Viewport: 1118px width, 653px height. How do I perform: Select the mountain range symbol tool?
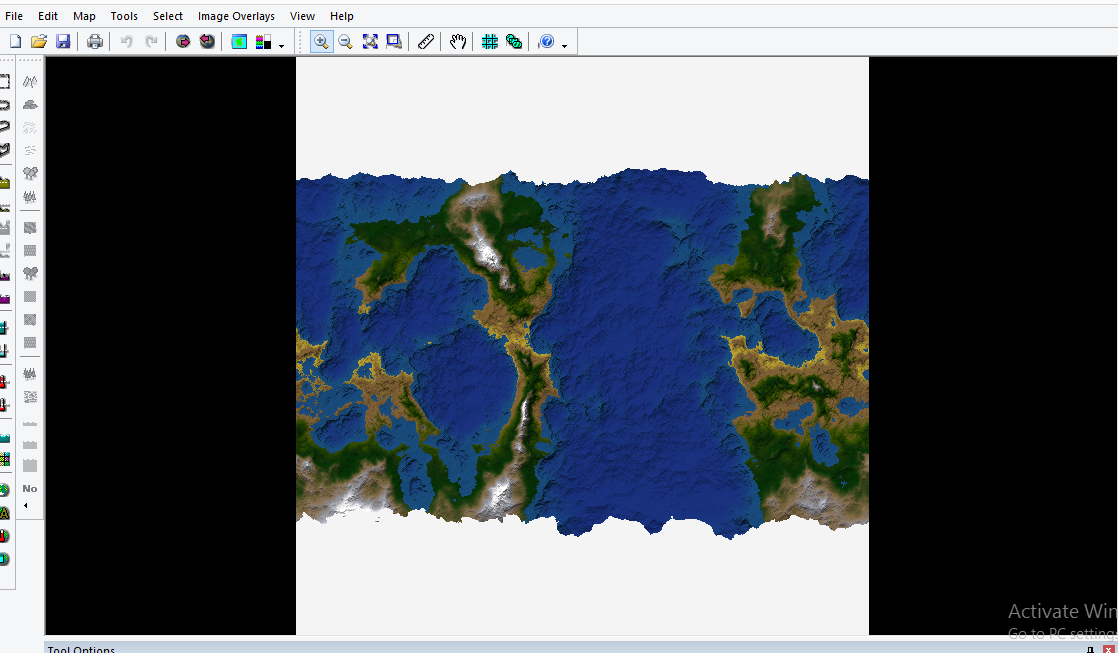click(x=30, y=81)
